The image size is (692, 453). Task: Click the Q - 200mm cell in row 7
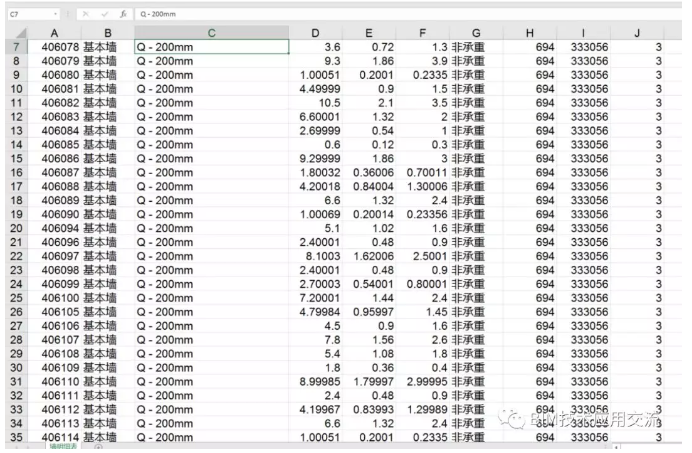[211, 47]
